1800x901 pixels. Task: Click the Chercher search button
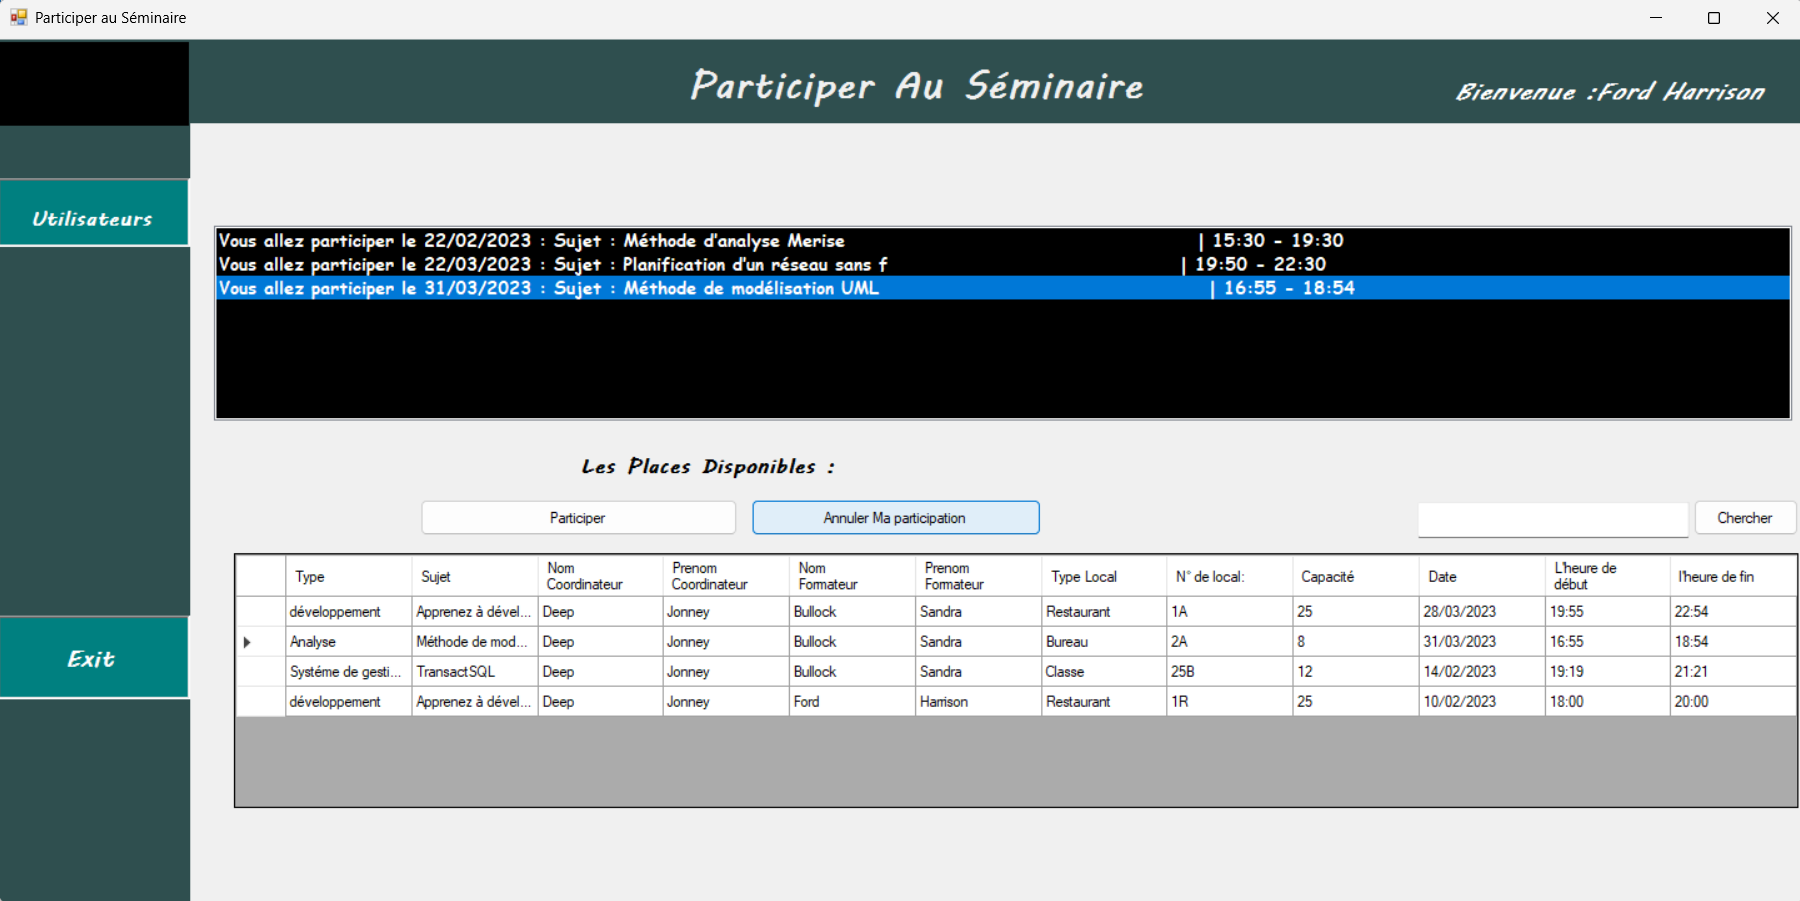1745,518
